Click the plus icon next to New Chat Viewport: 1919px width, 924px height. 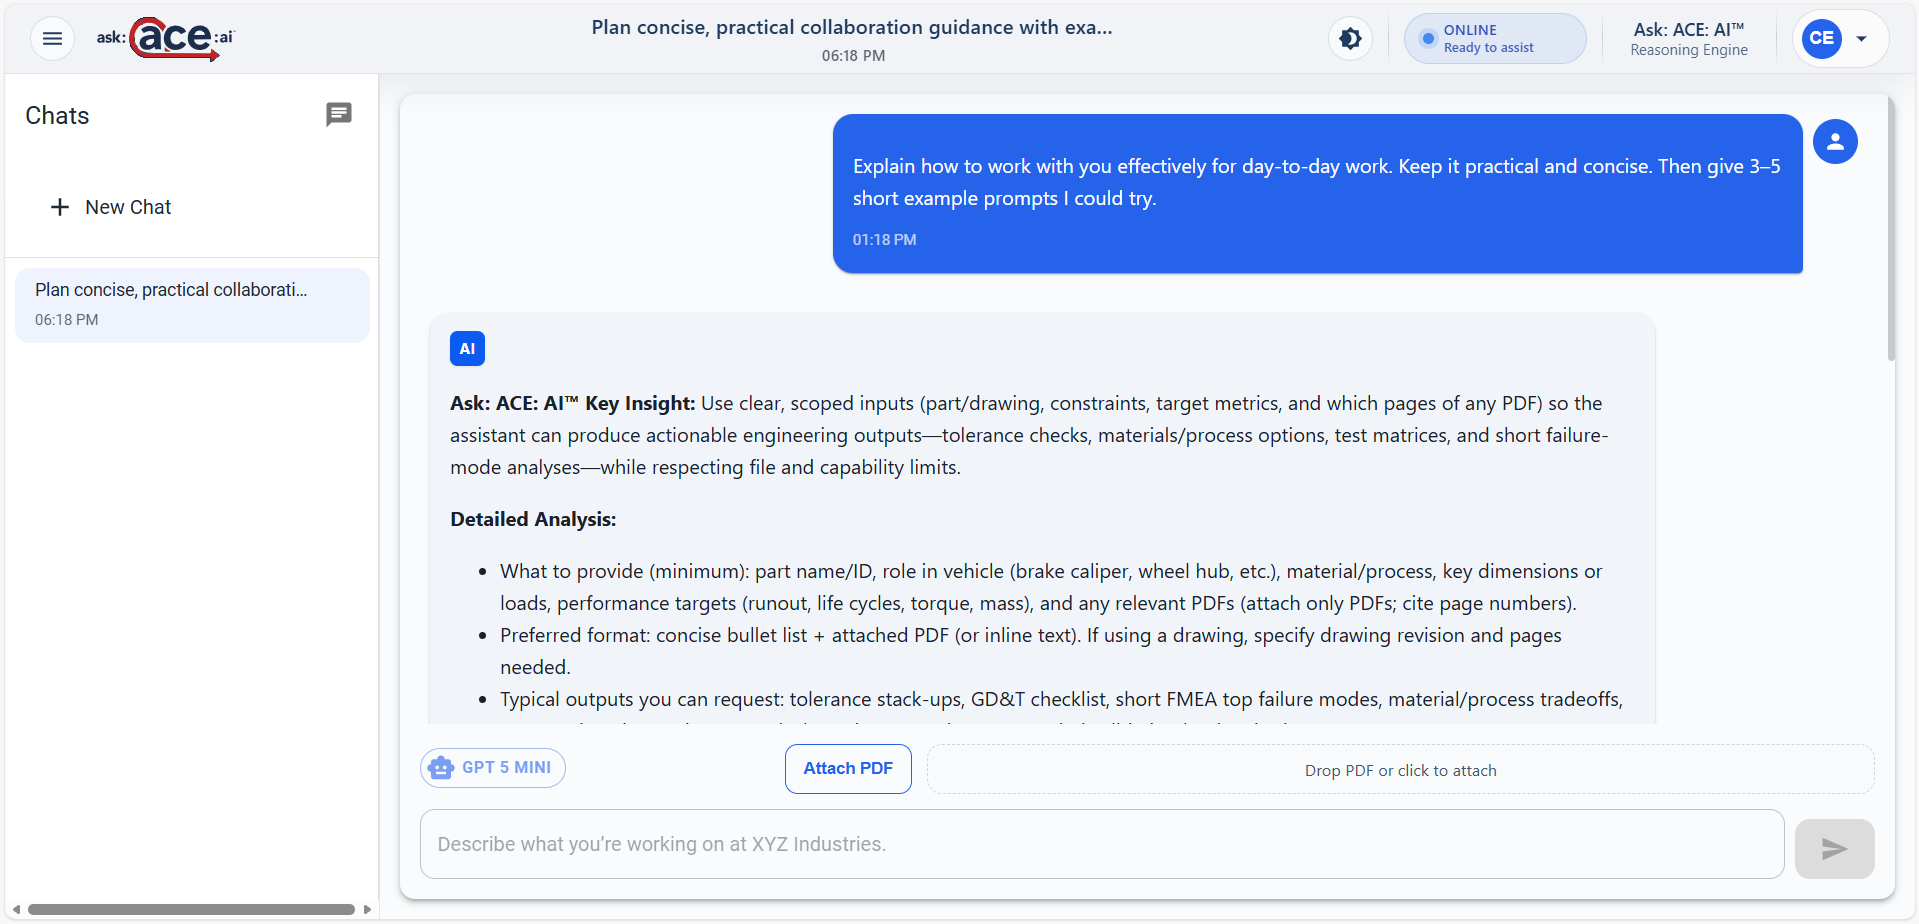[x=60, y=207]
